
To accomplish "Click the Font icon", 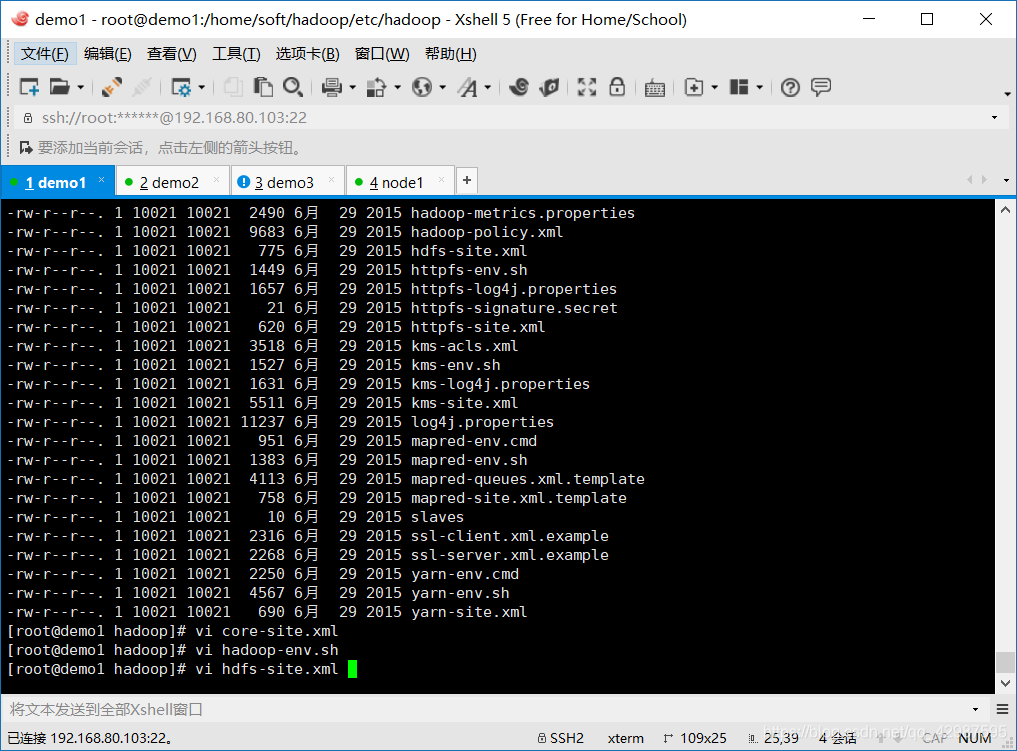I will click(x=468, y=87).
